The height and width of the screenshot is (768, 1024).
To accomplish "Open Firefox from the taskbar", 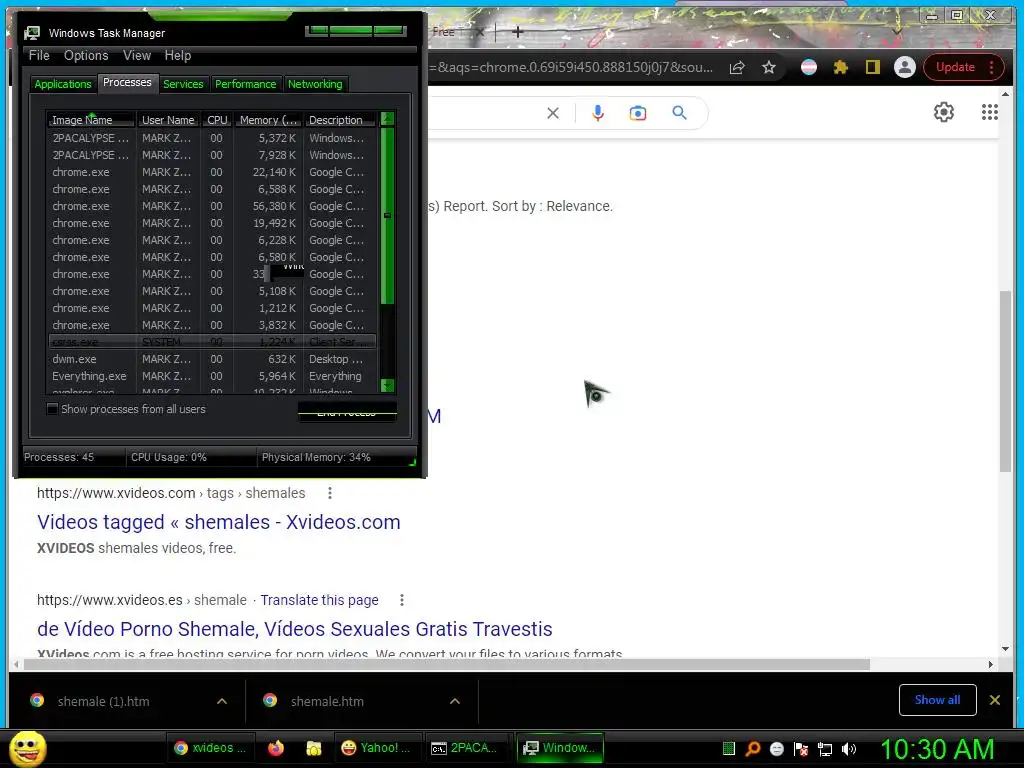I will [x=276, y=748].
